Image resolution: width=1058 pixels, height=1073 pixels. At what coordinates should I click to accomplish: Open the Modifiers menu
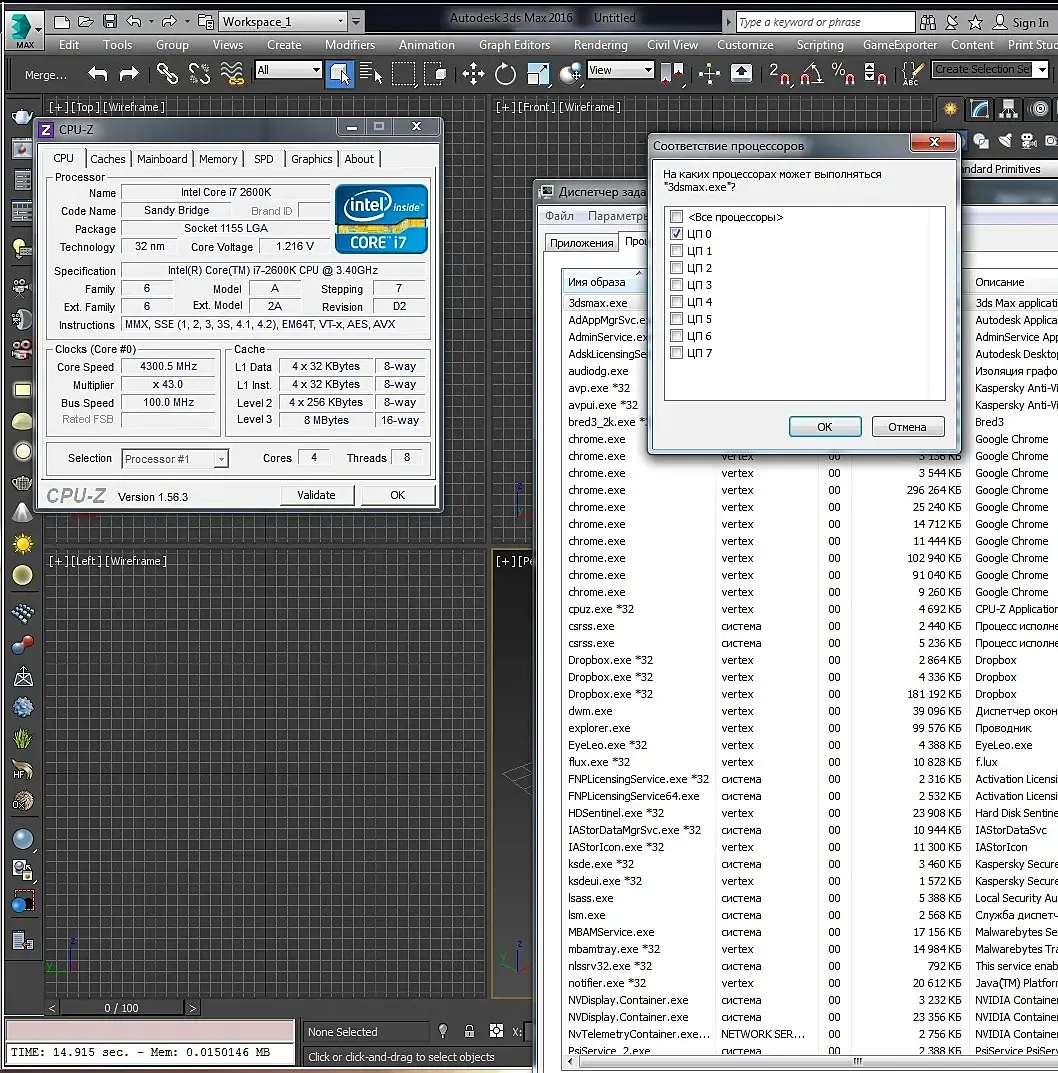tap(350, 44)
